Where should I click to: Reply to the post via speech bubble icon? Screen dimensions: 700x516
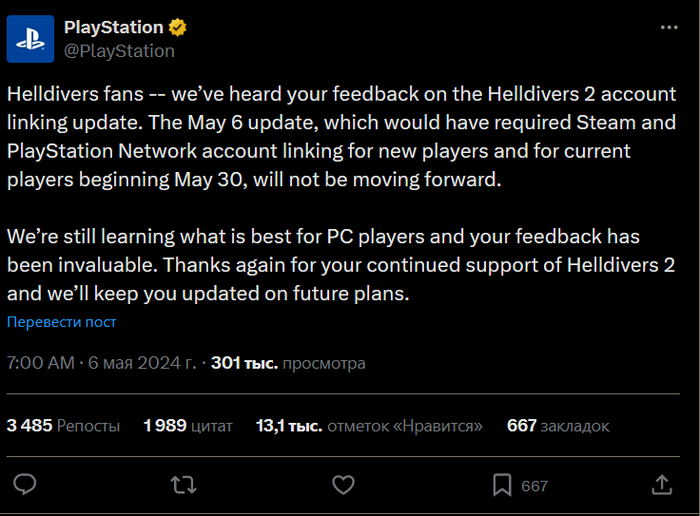(x=27, y=485)
